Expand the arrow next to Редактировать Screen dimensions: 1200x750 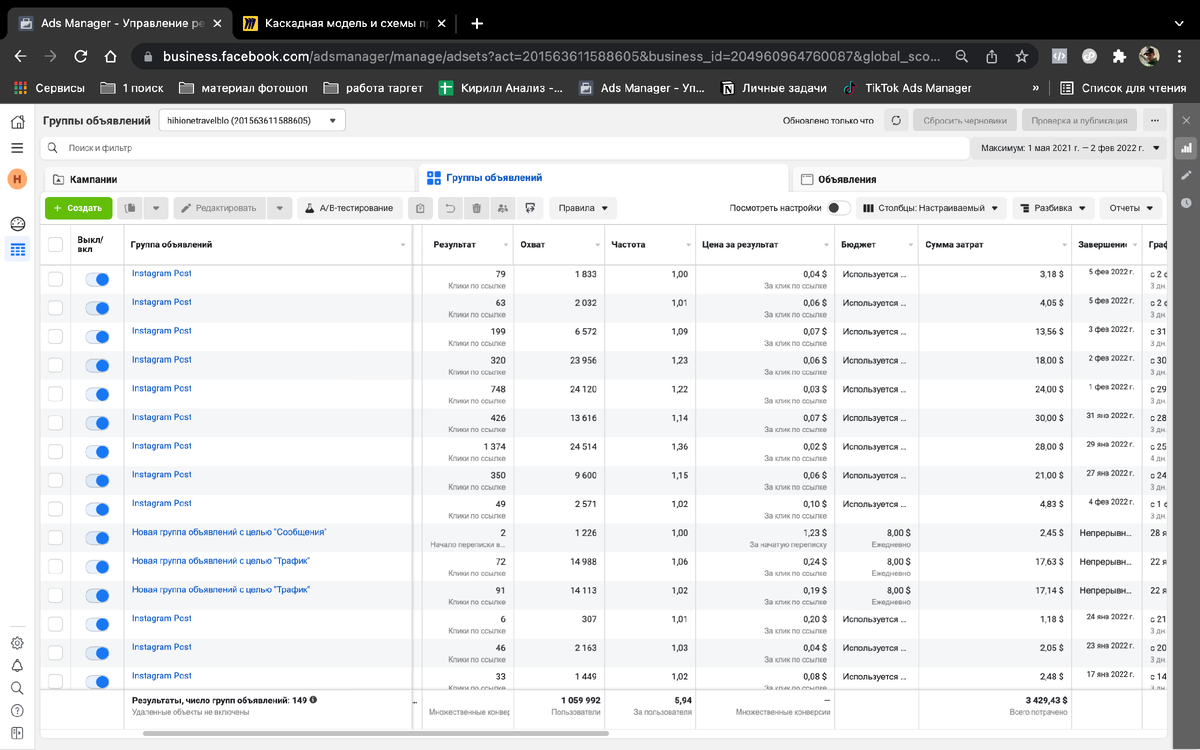click(x=281, y=208)
